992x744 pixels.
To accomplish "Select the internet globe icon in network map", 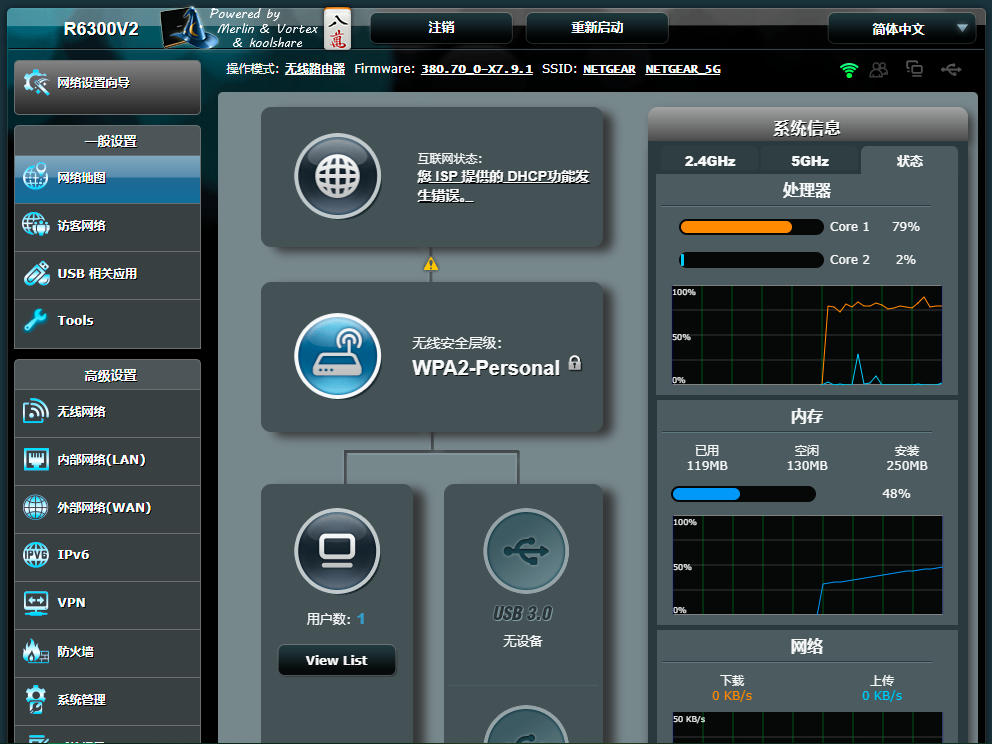I will [x=337, y=176].
